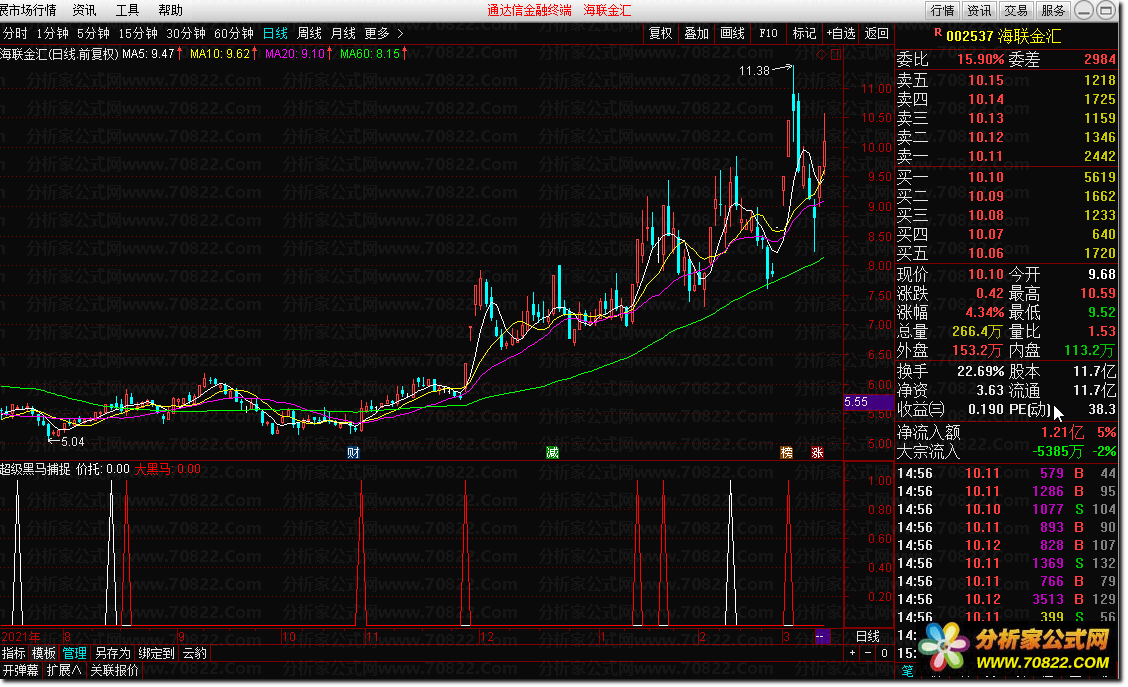Click the 资讯 button at top right
Viewport: 1128px width, 687px height.
pyautogui.click(x=979, y=10)
